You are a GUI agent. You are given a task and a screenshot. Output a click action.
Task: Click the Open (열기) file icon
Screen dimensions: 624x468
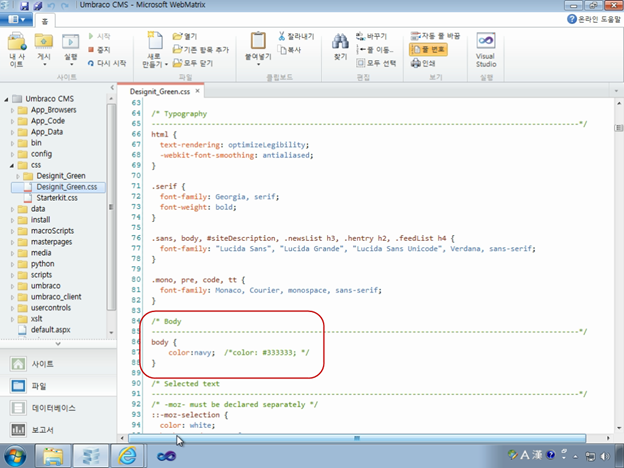[x=185, y=36]
